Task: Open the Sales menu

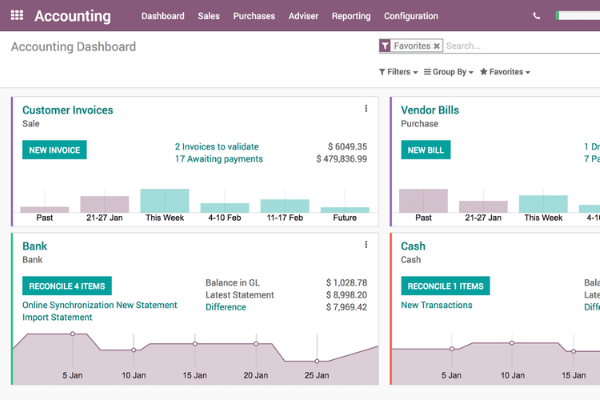Action: pyautogui.click(x=209, y=16)
